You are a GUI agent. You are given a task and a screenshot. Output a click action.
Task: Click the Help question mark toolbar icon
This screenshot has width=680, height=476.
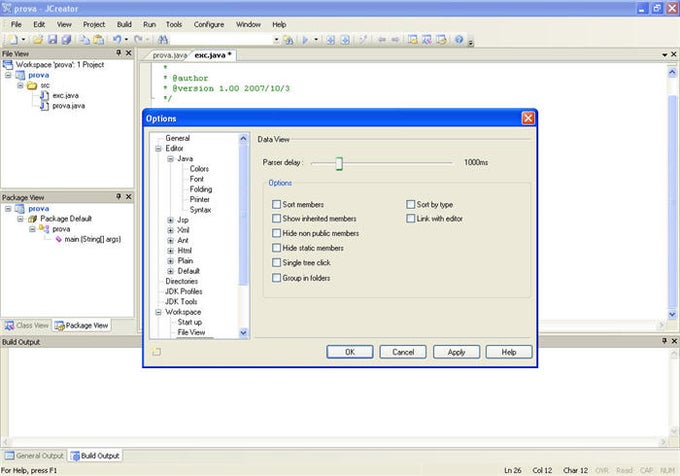(459, 39)
